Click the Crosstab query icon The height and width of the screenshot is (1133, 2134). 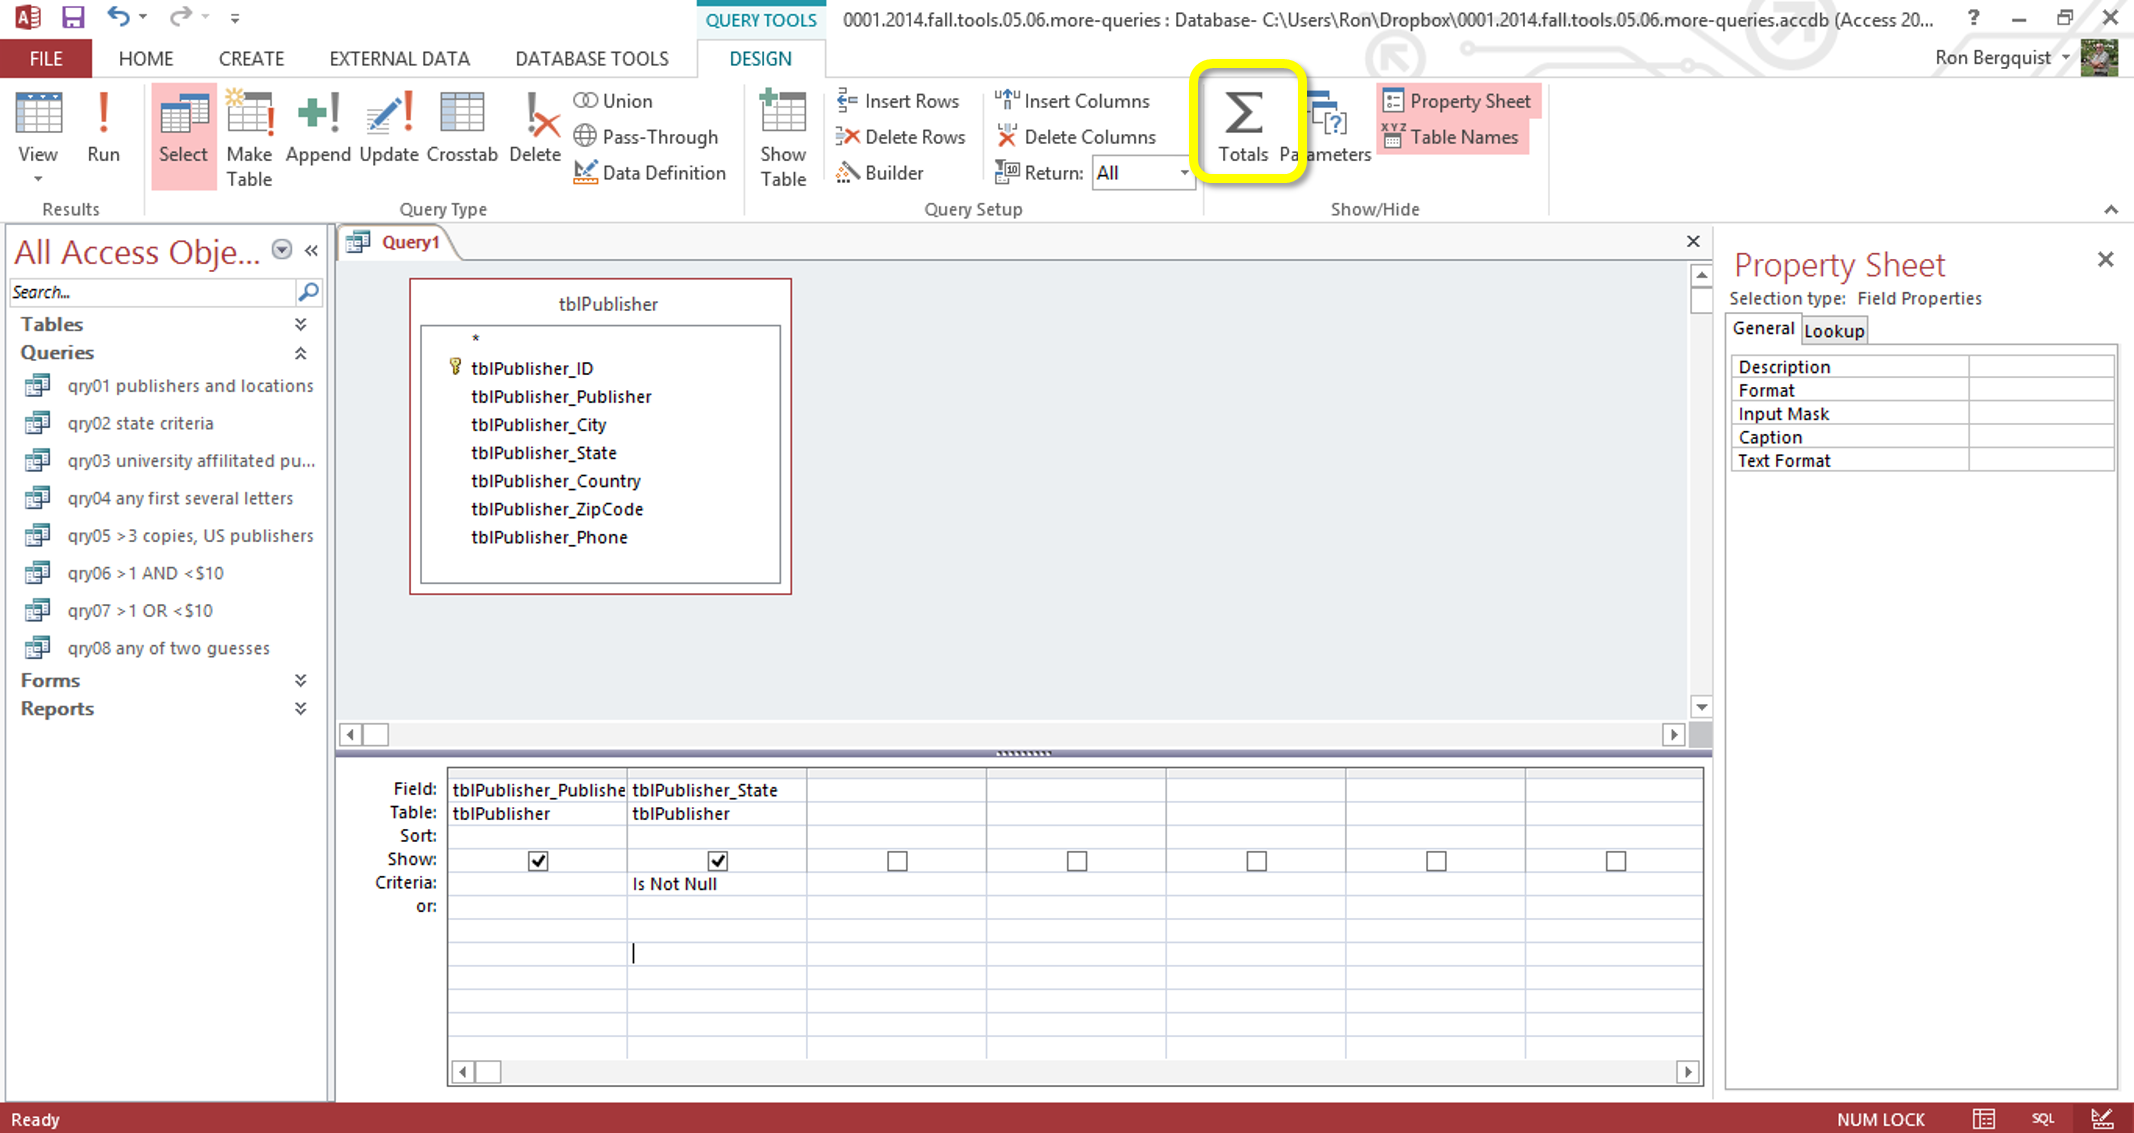click(461, 127)
